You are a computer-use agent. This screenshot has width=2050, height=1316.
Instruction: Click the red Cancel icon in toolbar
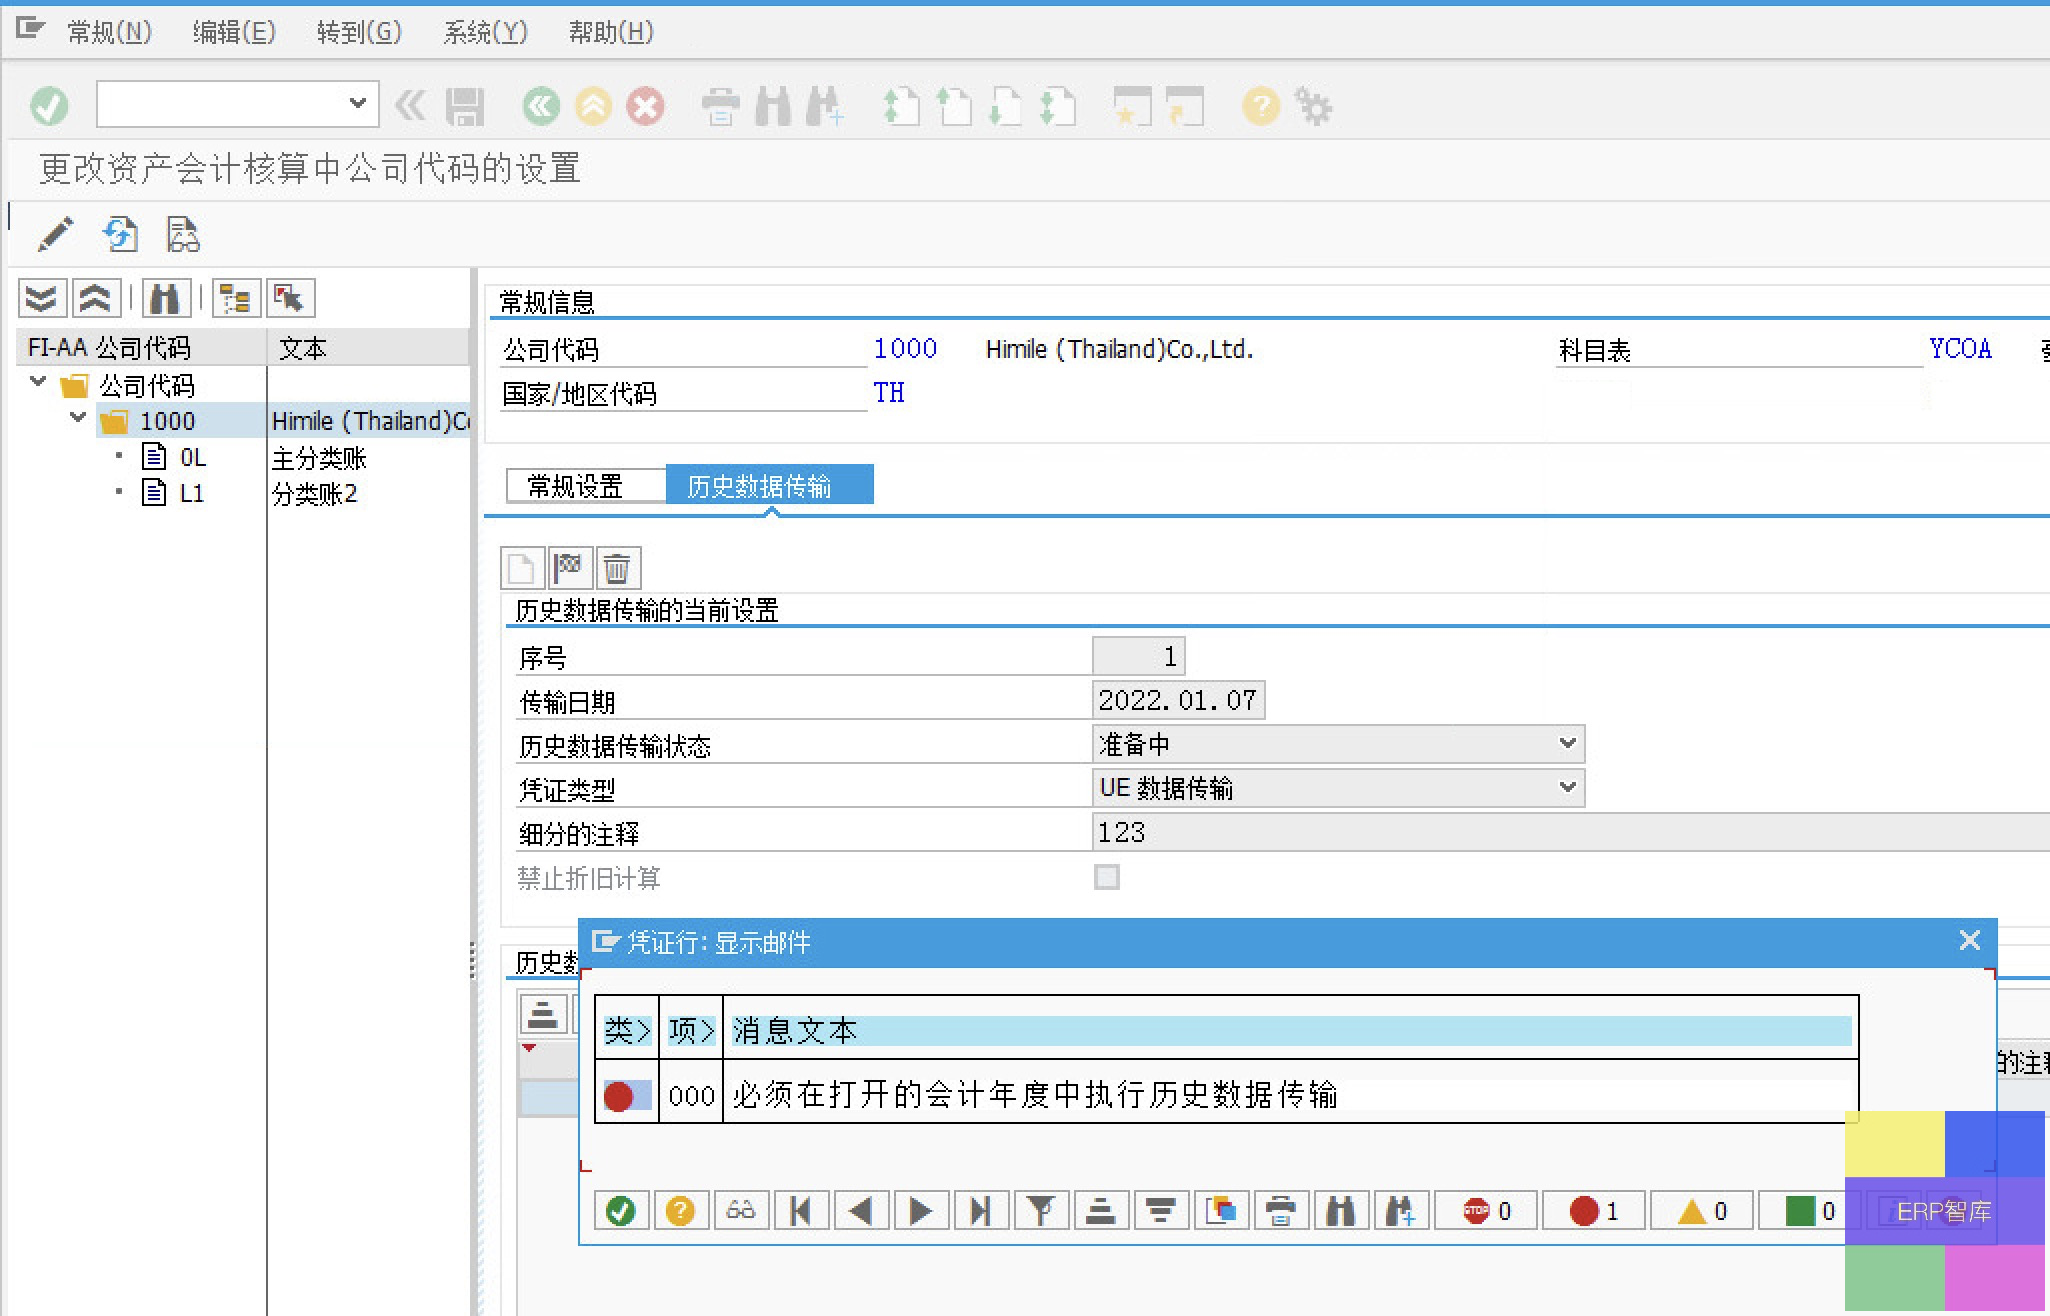click(x=645, y=106)
